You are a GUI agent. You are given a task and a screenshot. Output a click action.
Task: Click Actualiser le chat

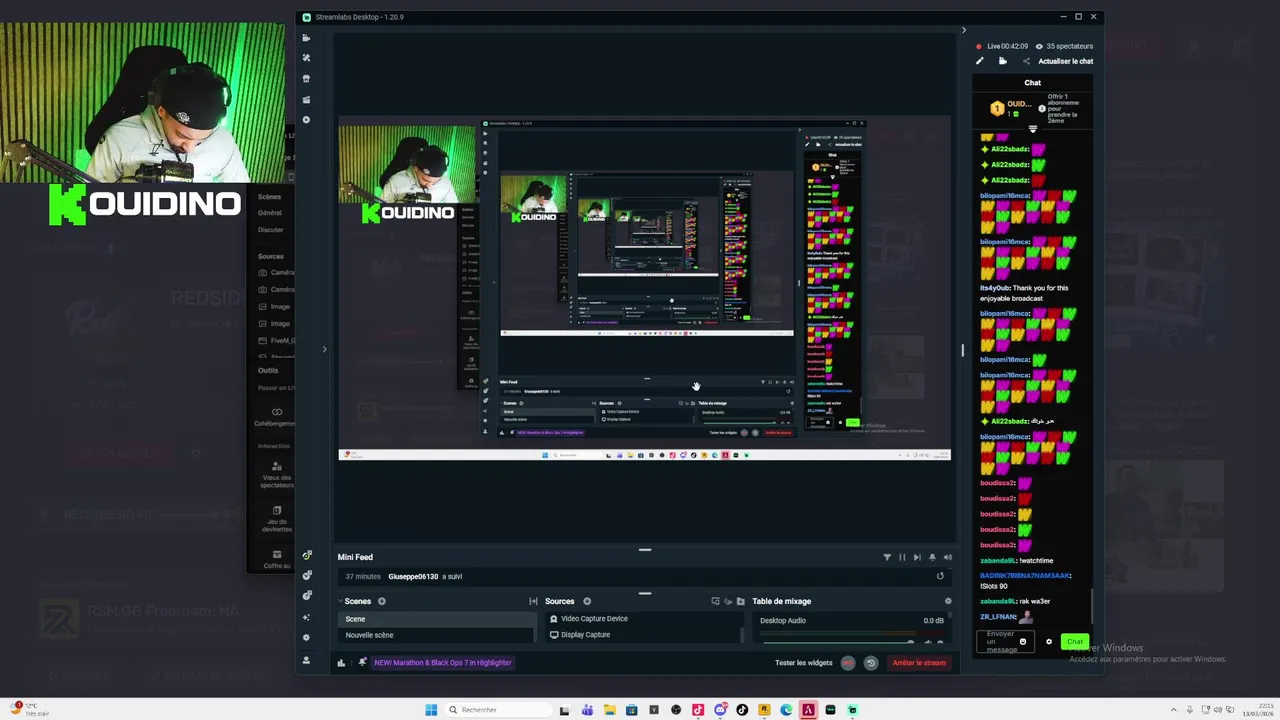[x=1065, y=61]
